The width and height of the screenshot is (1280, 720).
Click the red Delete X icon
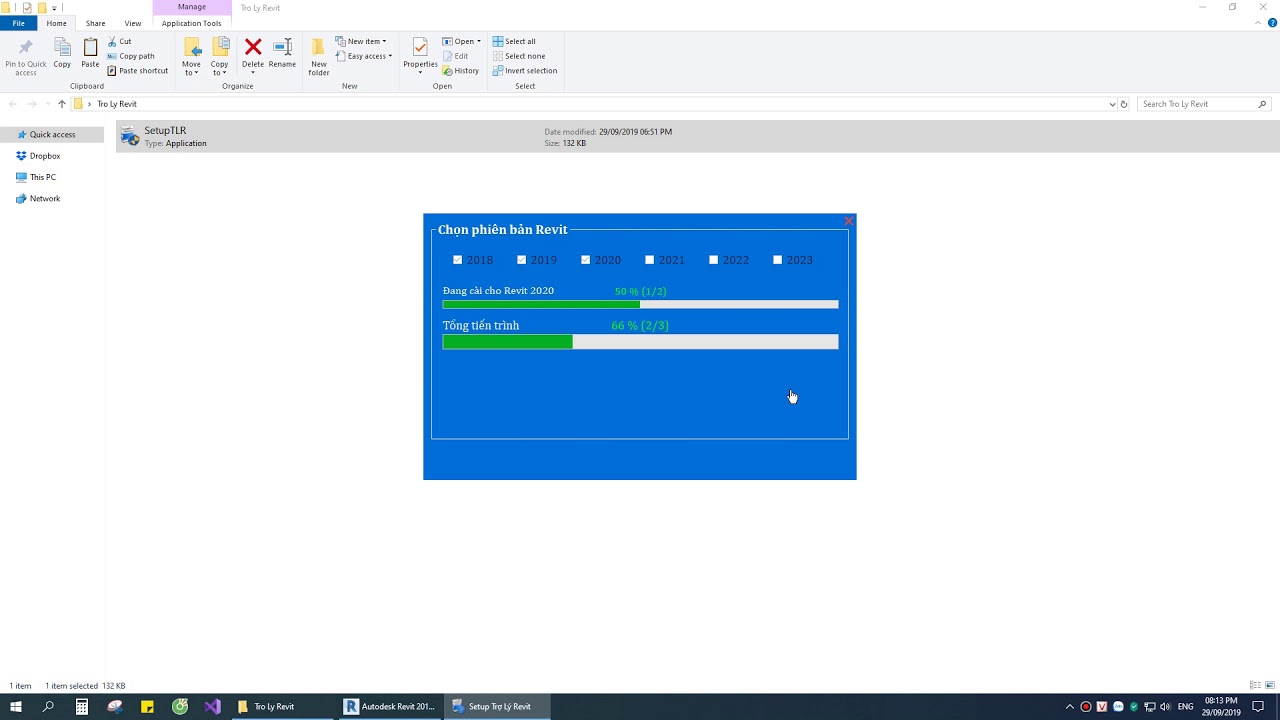click(x=253, y=47)
